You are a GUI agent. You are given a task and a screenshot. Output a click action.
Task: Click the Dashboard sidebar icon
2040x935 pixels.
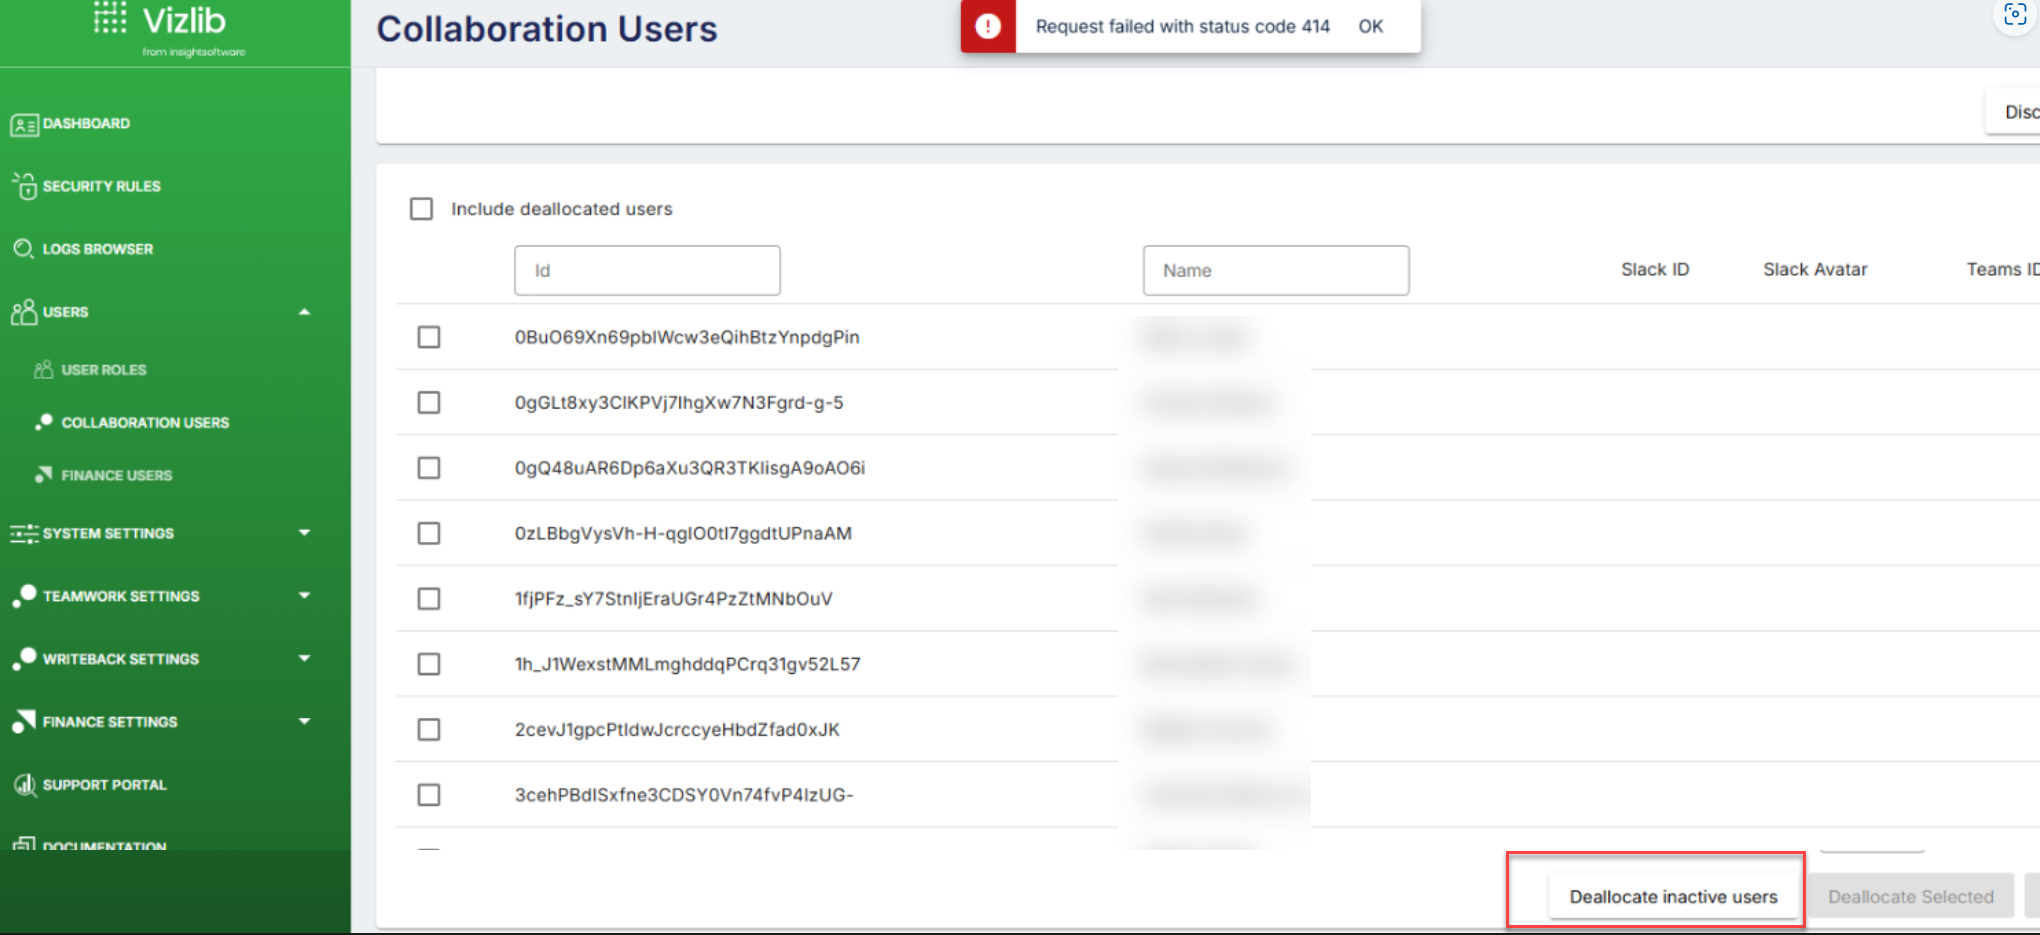24,124
